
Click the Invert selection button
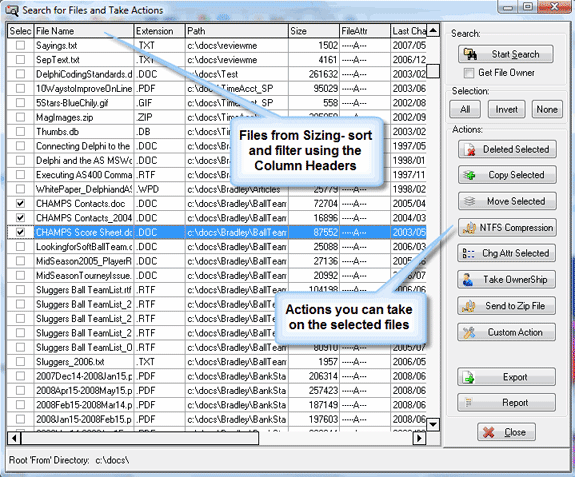(506, 109)
